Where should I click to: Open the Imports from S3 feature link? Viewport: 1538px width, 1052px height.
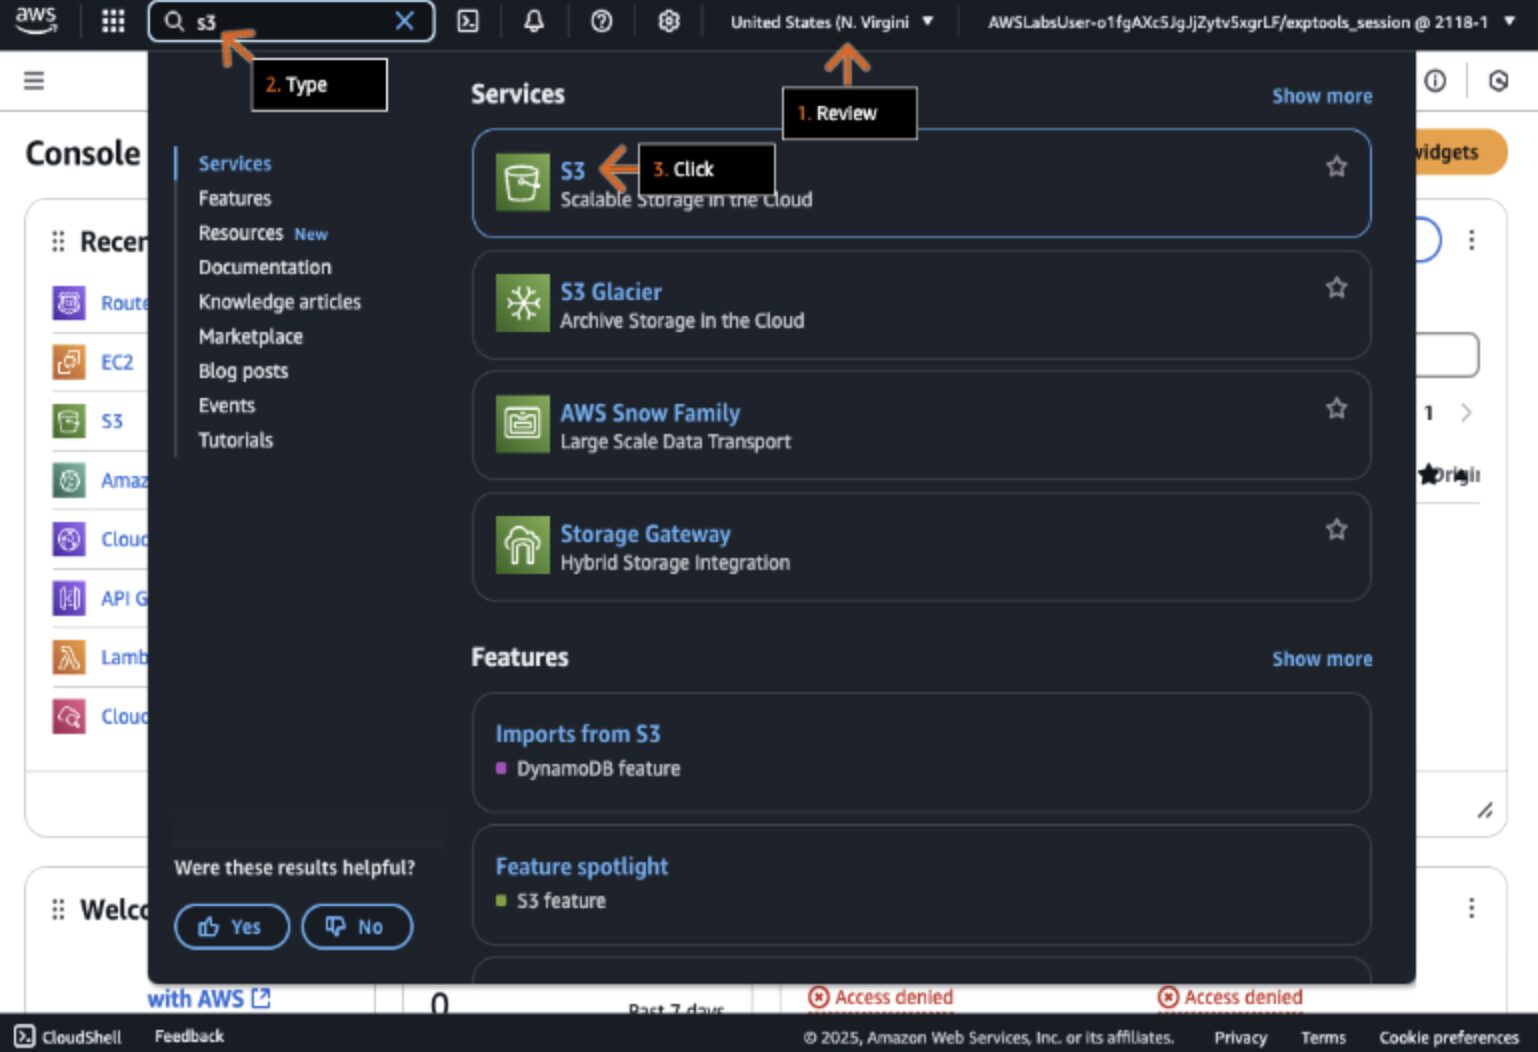click(577, 734)
